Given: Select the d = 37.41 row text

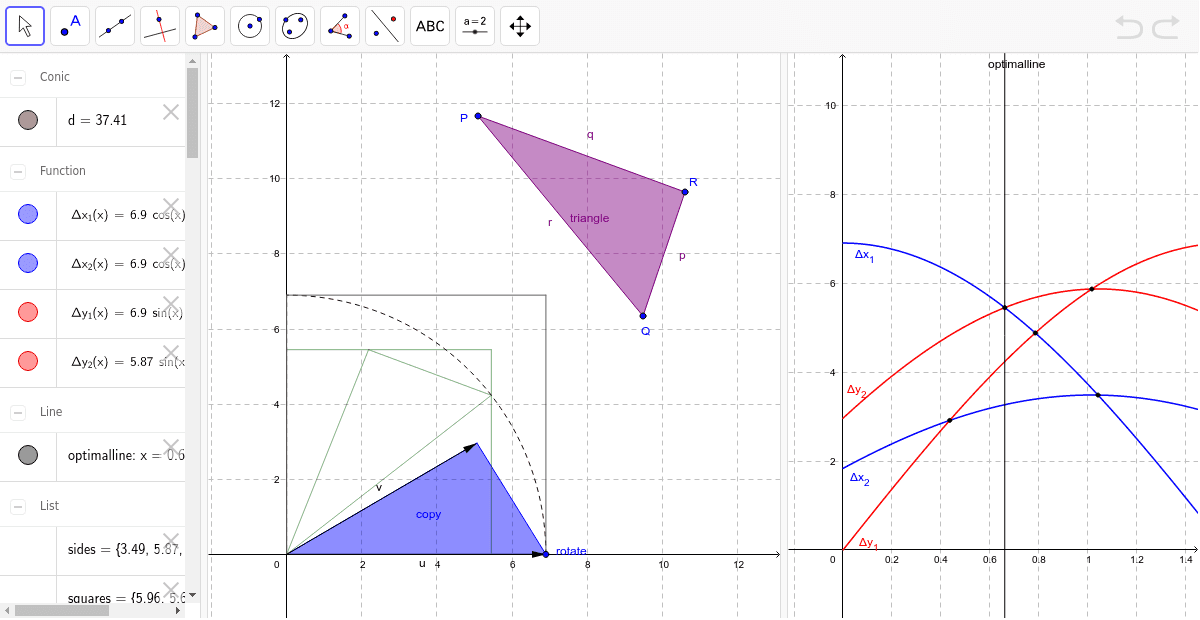Looking at the screenshot, I should pyautogui.click(x=97, y=121).
